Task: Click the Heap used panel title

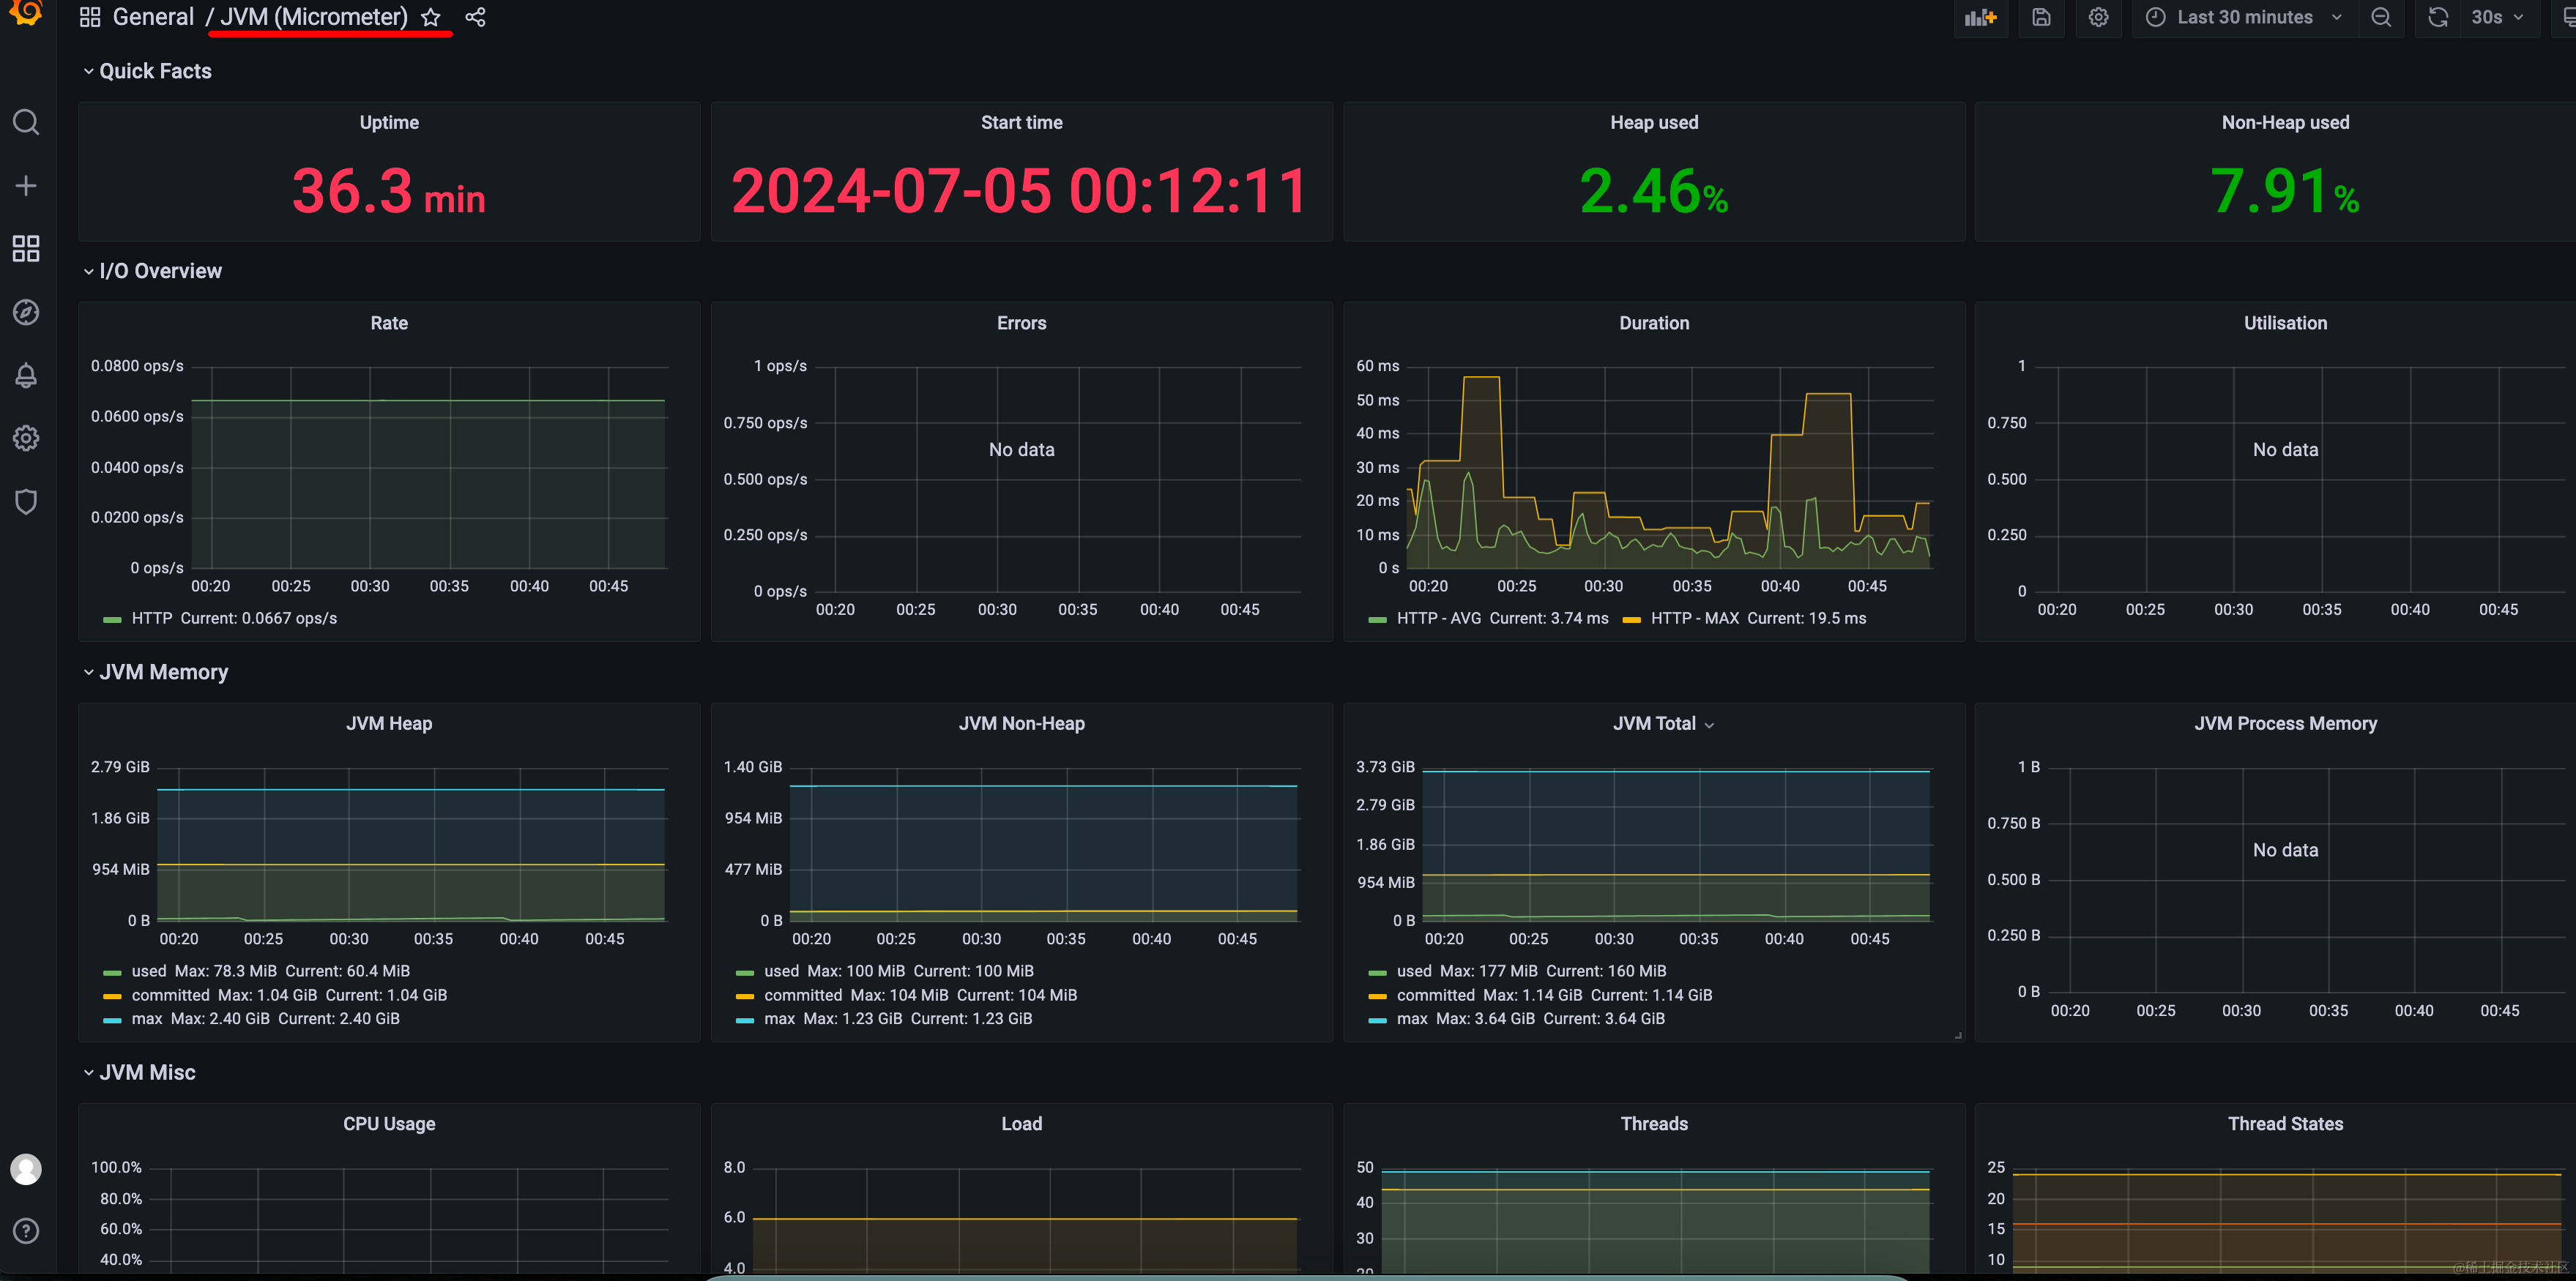Action: (x=1654, y=122)
